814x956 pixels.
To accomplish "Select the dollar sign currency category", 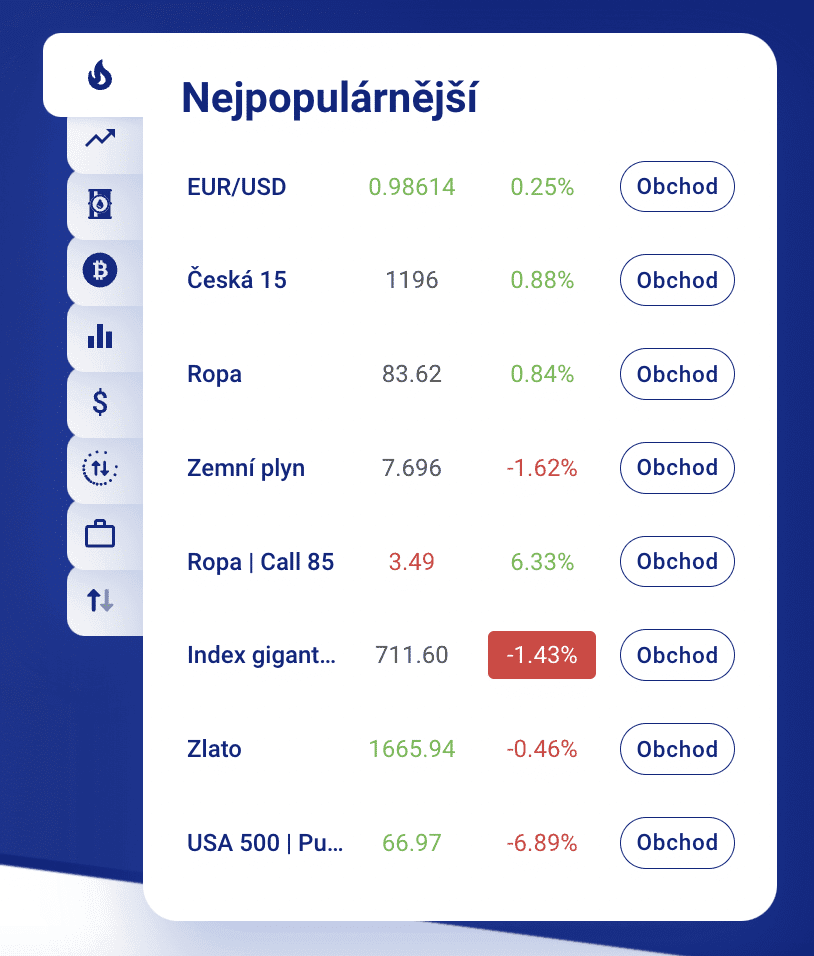I will [100, 402].
